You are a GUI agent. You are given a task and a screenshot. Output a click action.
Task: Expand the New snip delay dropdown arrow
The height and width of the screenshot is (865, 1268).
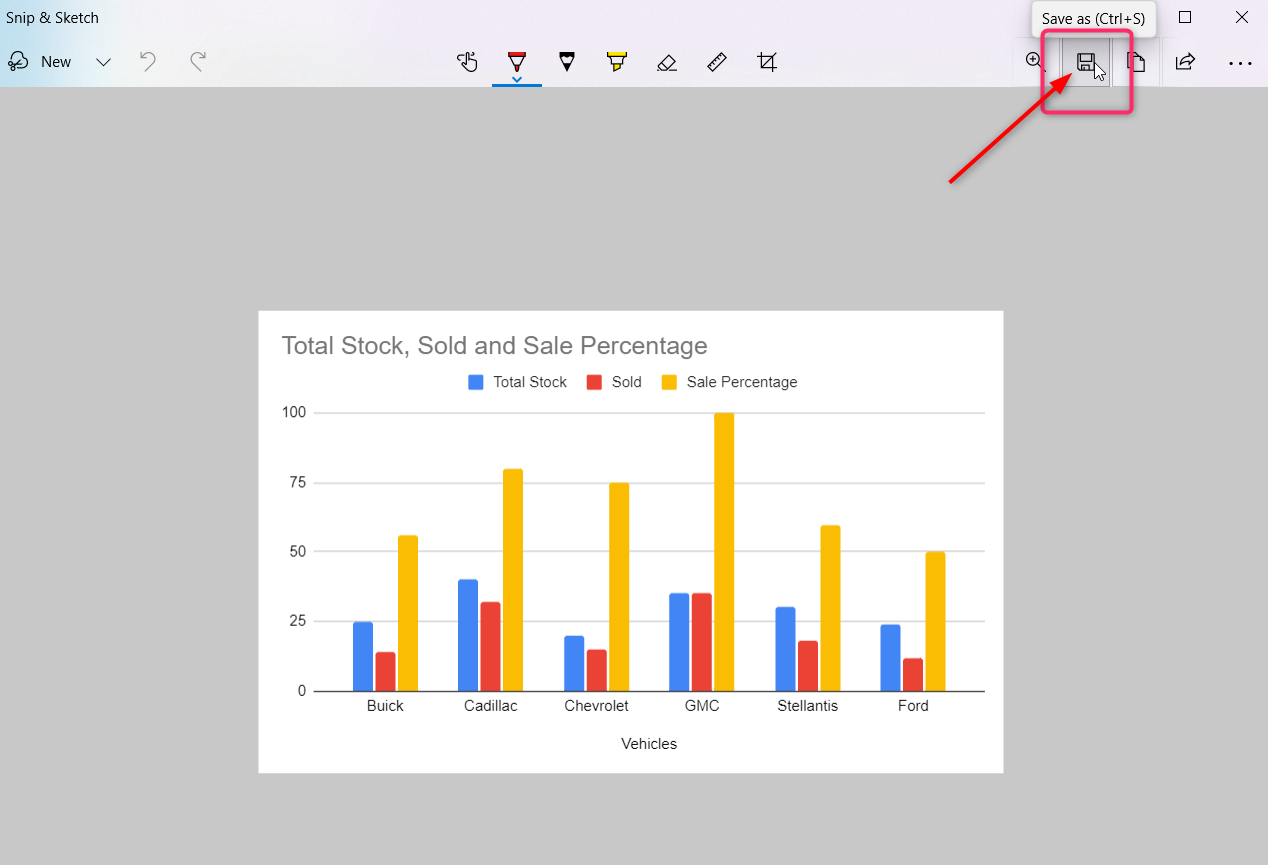click(x=103, y=62)
